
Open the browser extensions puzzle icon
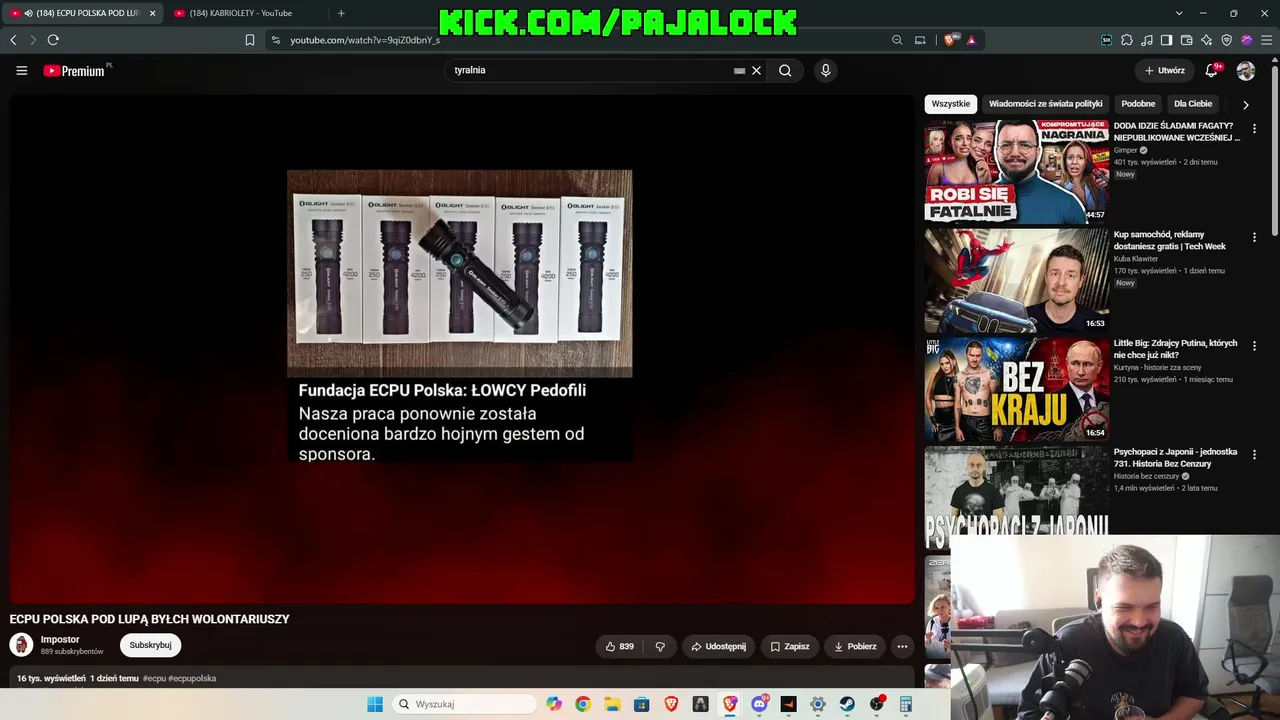(x=1127, y=40)
